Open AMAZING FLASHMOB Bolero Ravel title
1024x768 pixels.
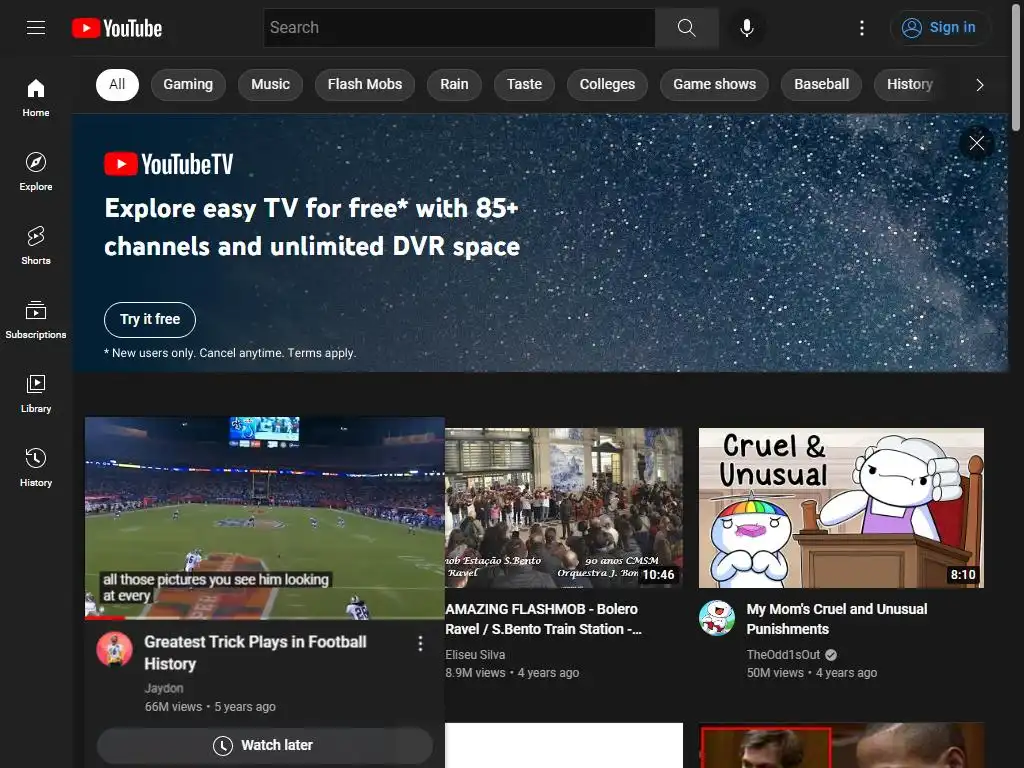coord(543,618)
